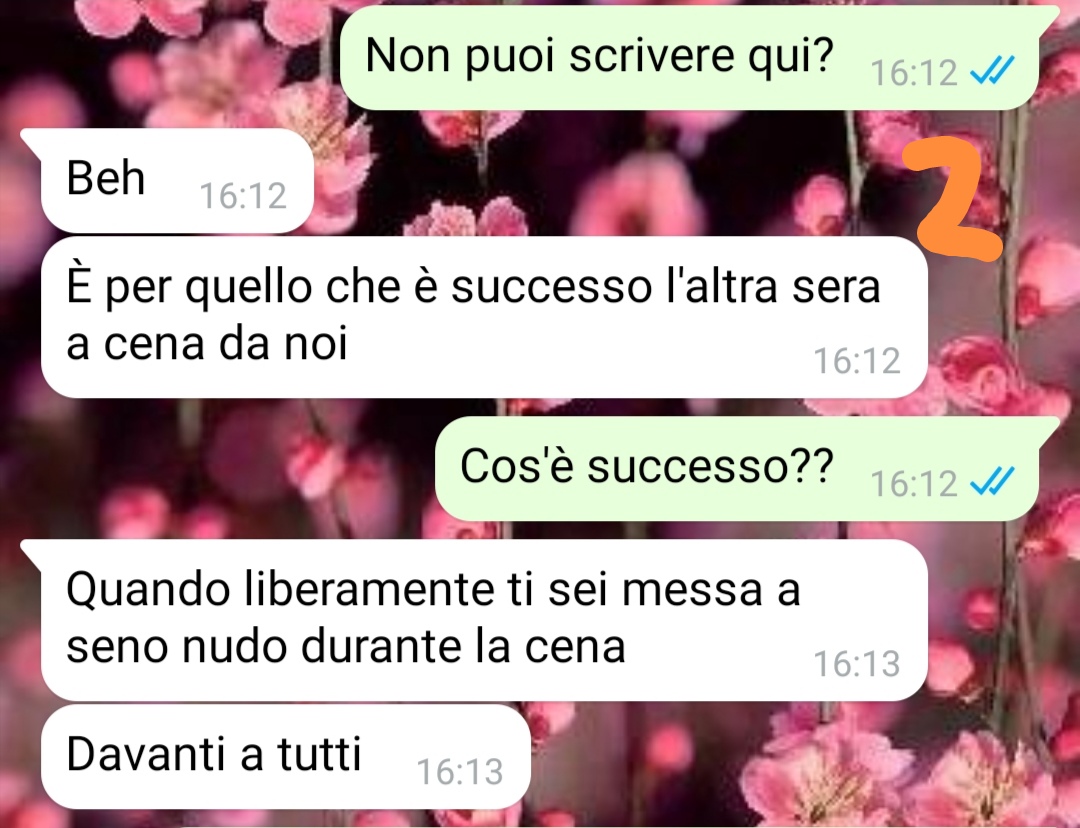Click the 16:12 timestamp next to 'Beh'

tap(243, 196)
